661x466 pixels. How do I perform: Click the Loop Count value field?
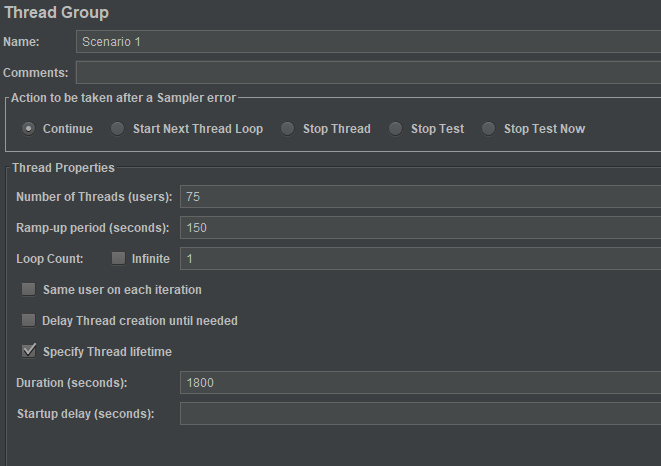(420, 258)
